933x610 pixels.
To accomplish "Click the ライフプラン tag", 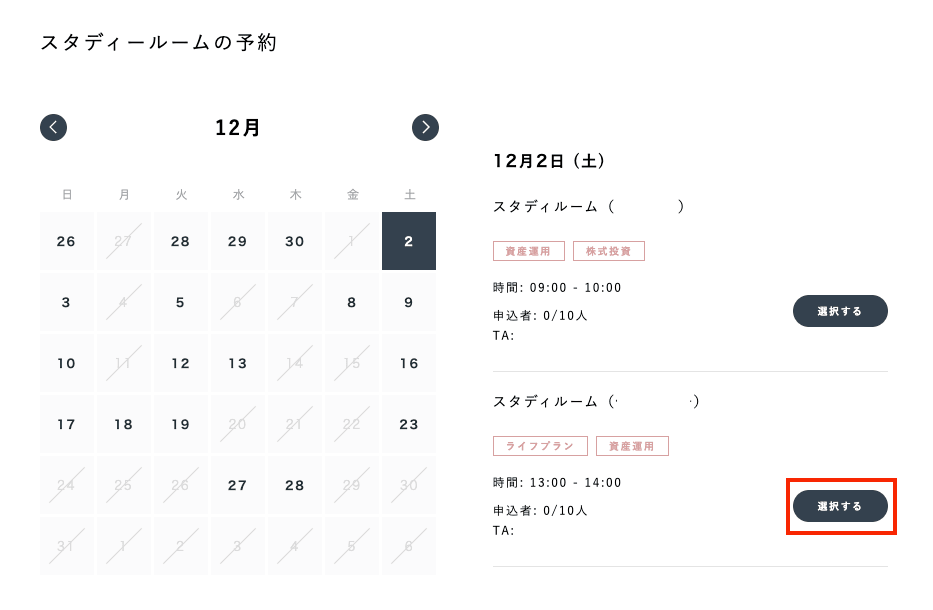I will click(540, 446).
